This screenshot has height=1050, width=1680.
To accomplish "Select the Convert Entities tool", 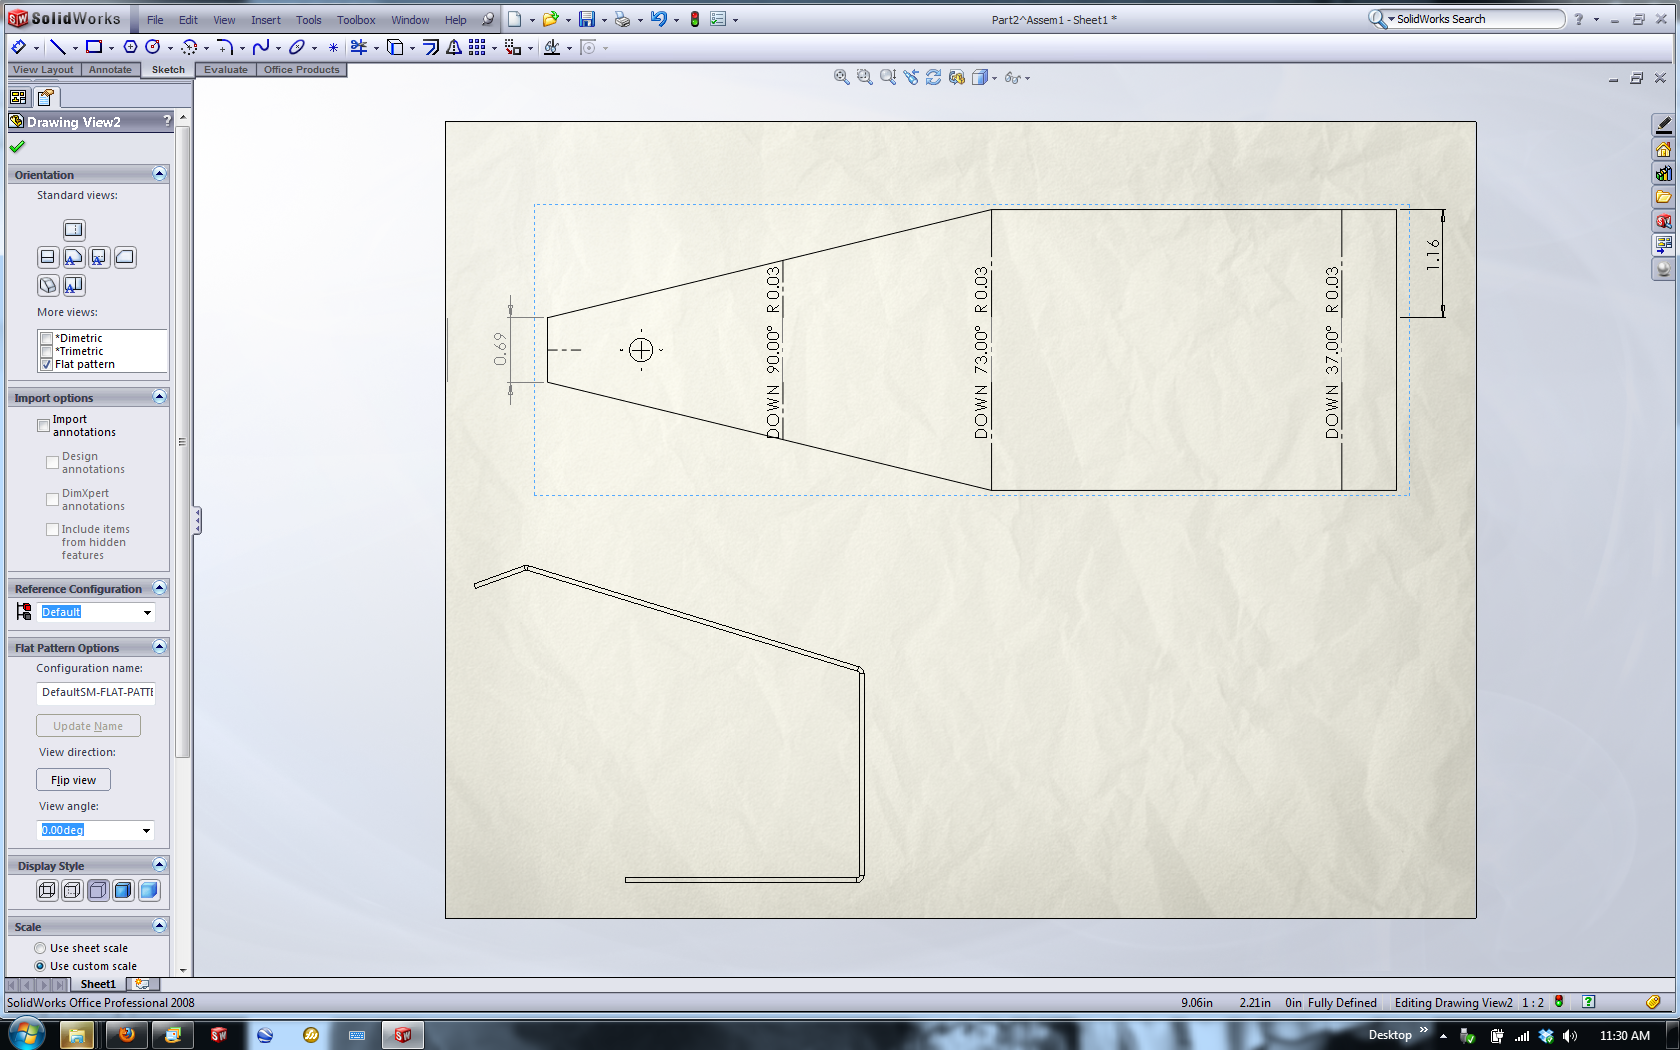I will pos(395,47).
